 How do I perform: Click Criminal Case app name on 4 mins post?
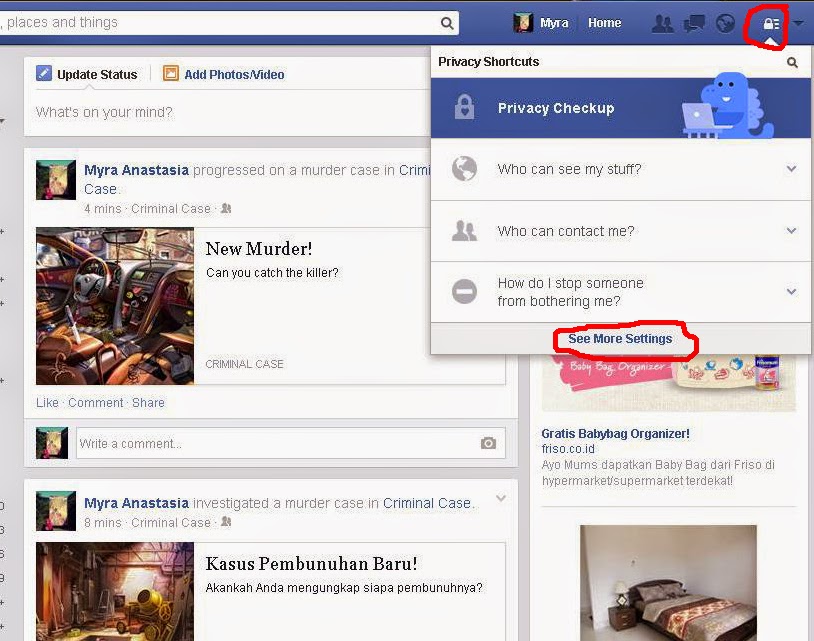(170, 209)
